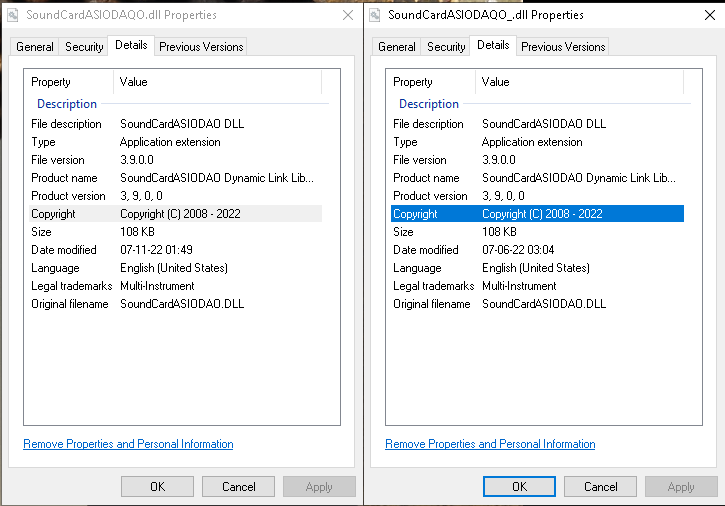725x506 pixels.
Task: Close the right SoundCardASIODAQO_.dll Properties window
Action: coord(709,16)
